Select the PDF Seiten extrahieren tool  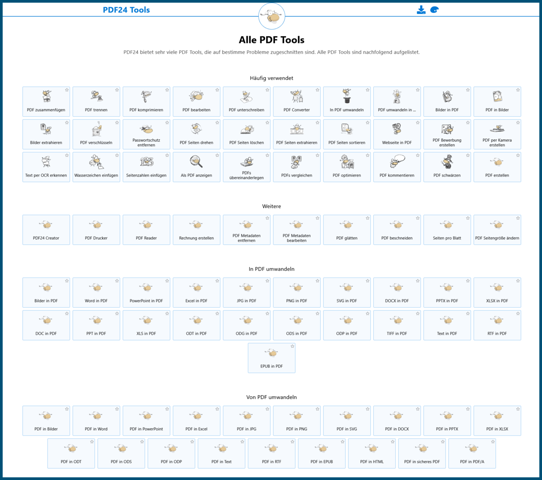tap(297, 134)
